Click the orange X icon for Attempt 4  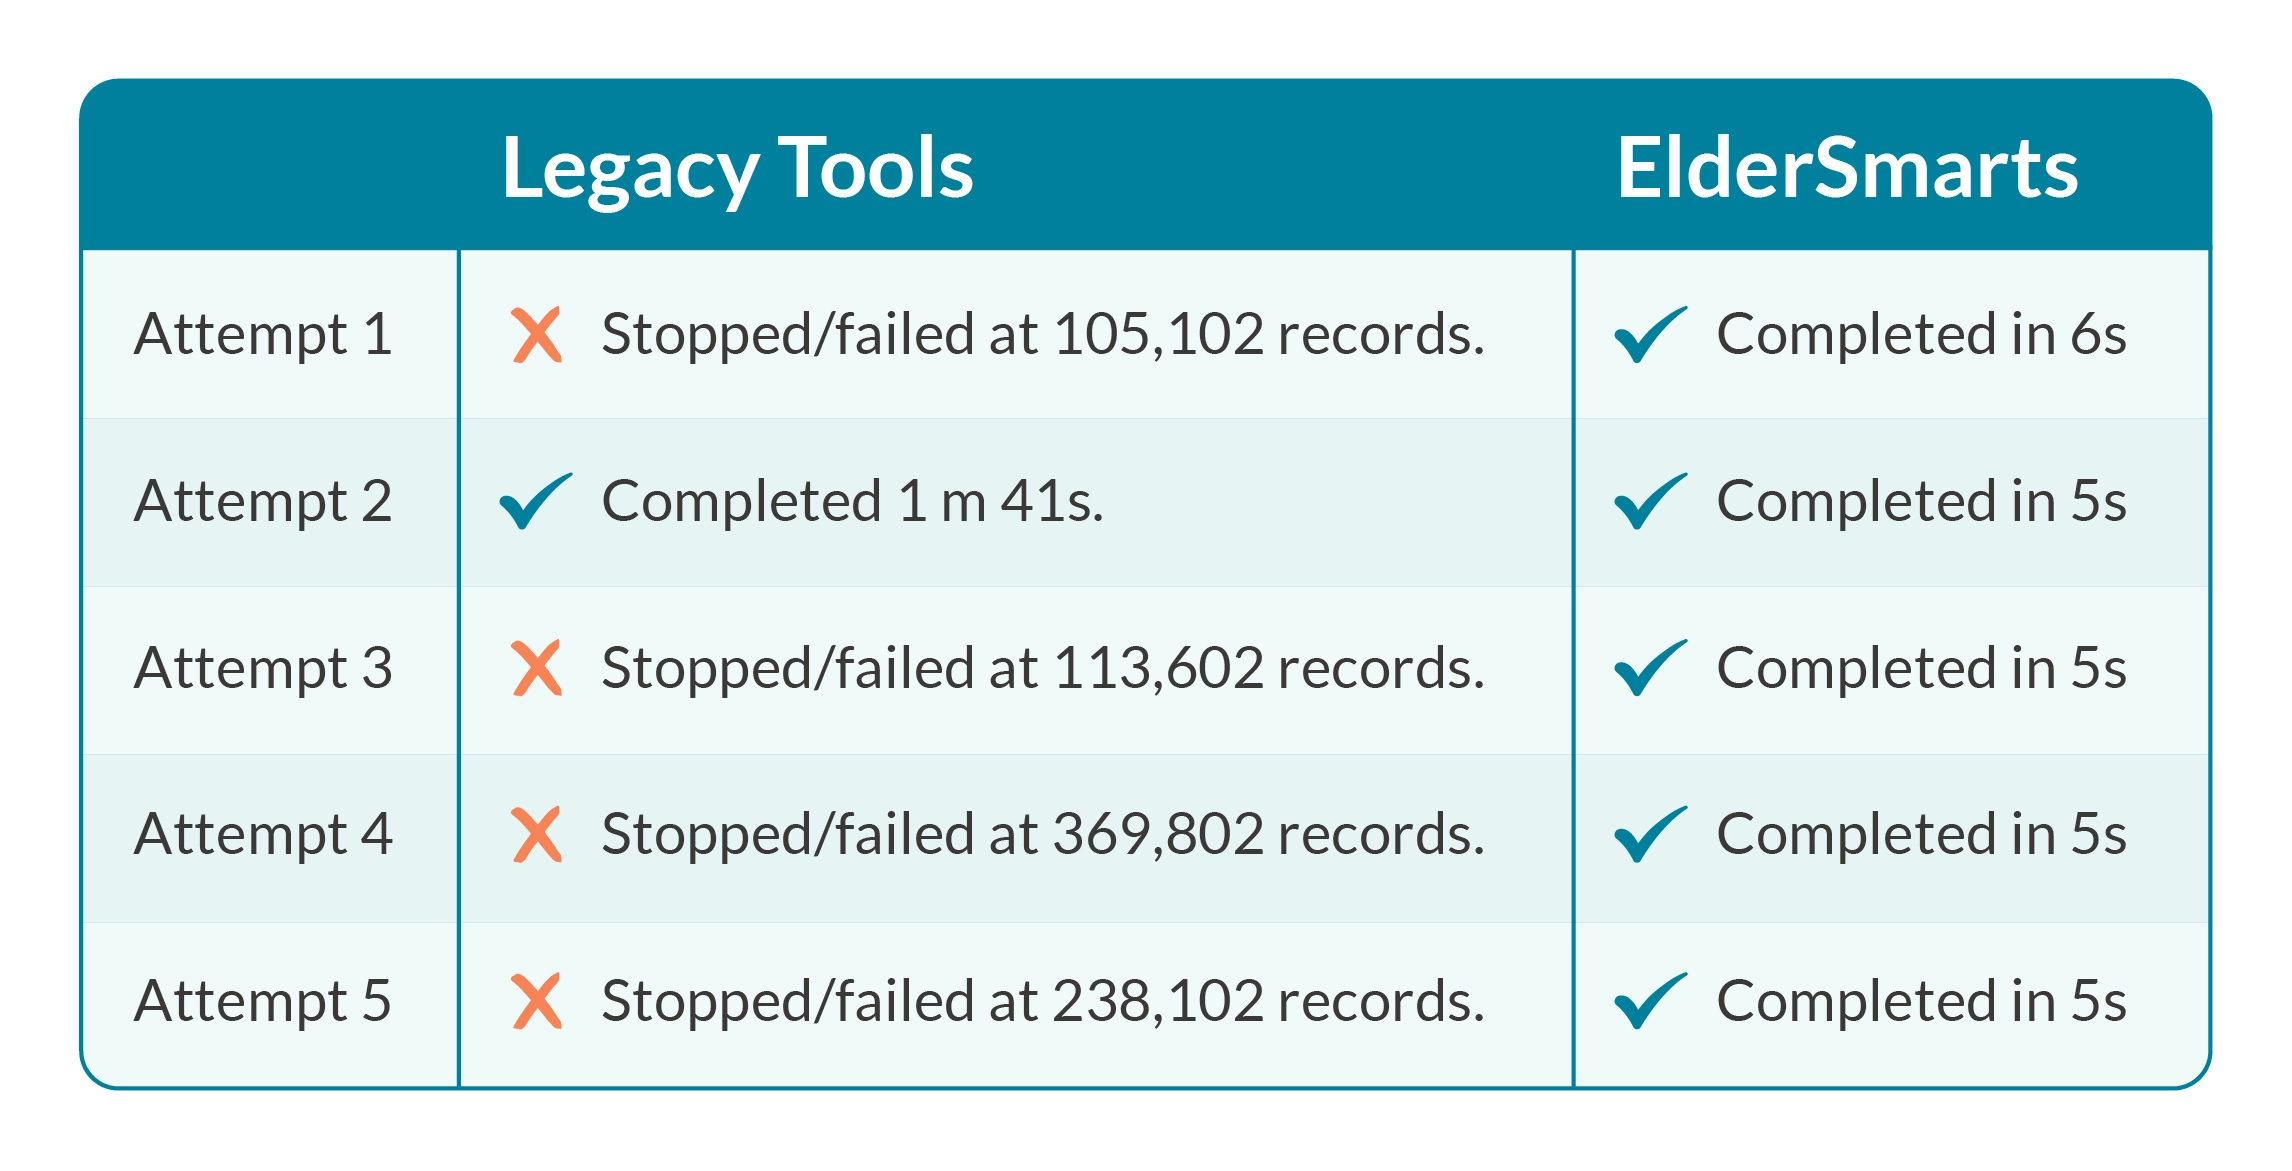(x=537, y=835)
